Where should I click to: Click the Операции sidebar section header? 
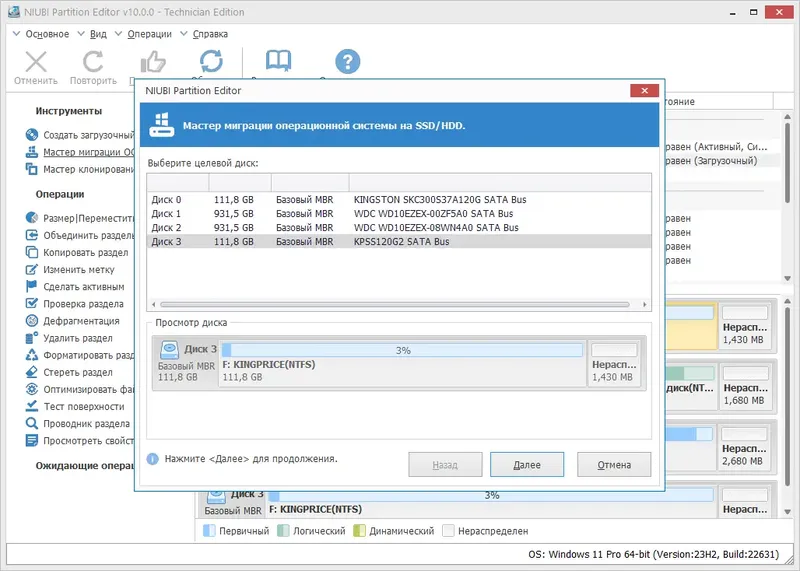point(60,194)
